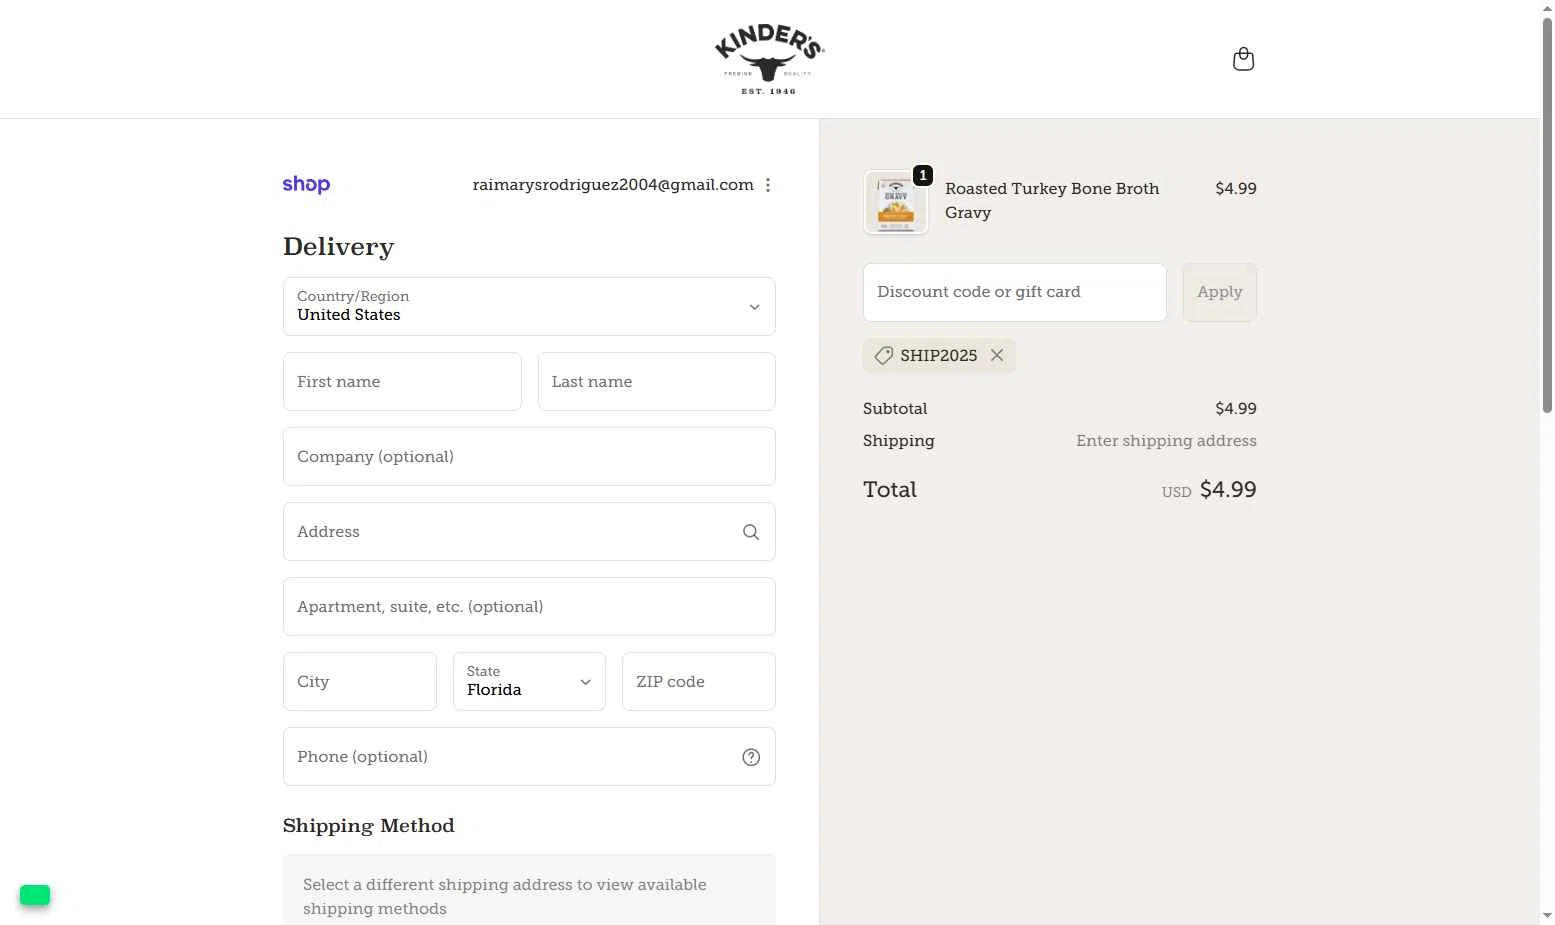1555x925 pixels.
Task: Select the Apartment, suite, etc. field
Action: [x=529, y=606]
